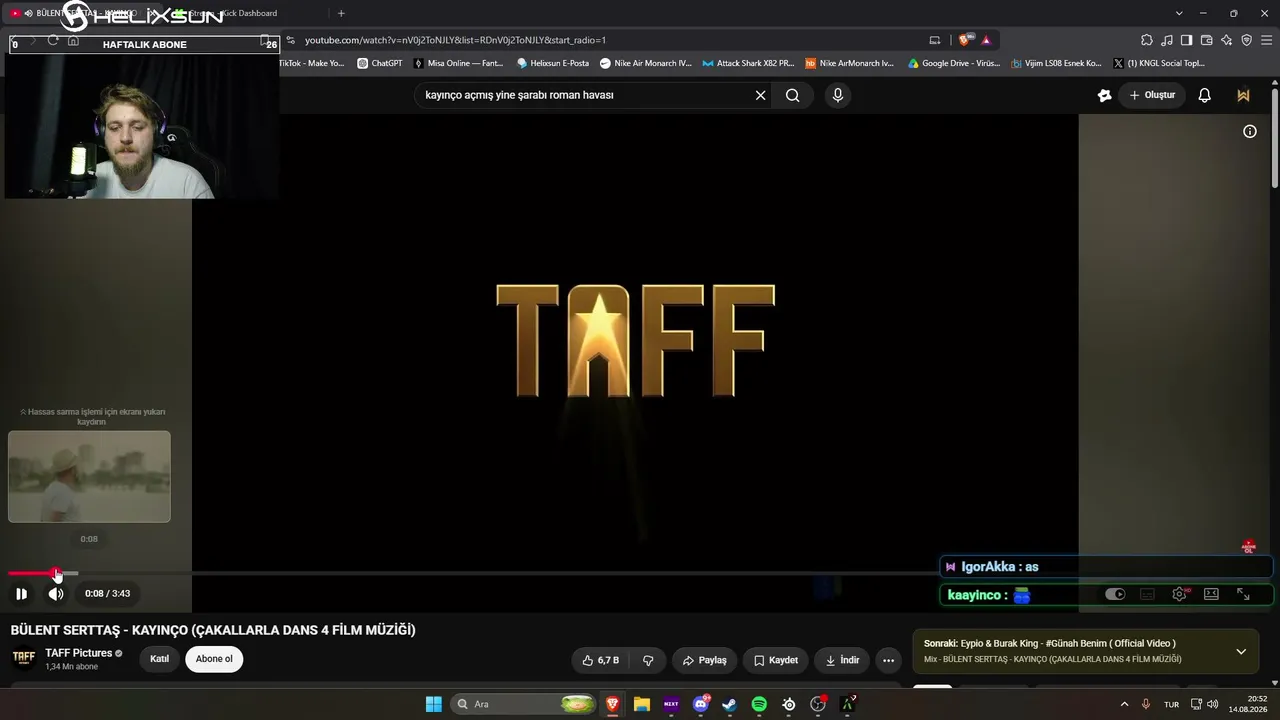Dislike the video with thumbs-down
Screen dimensions: 1280x720
pos(648,660)
